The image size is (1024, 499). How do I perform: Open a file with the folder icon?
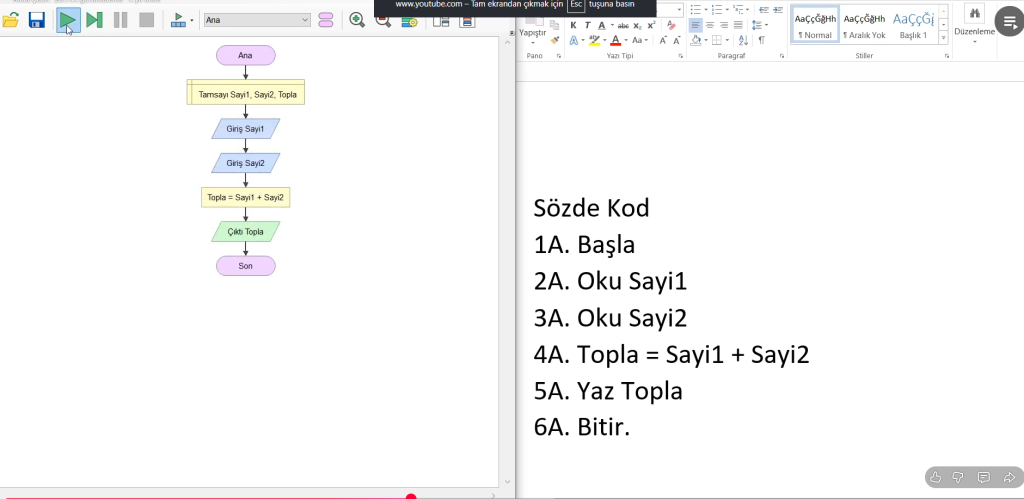[x=11, y=19]
